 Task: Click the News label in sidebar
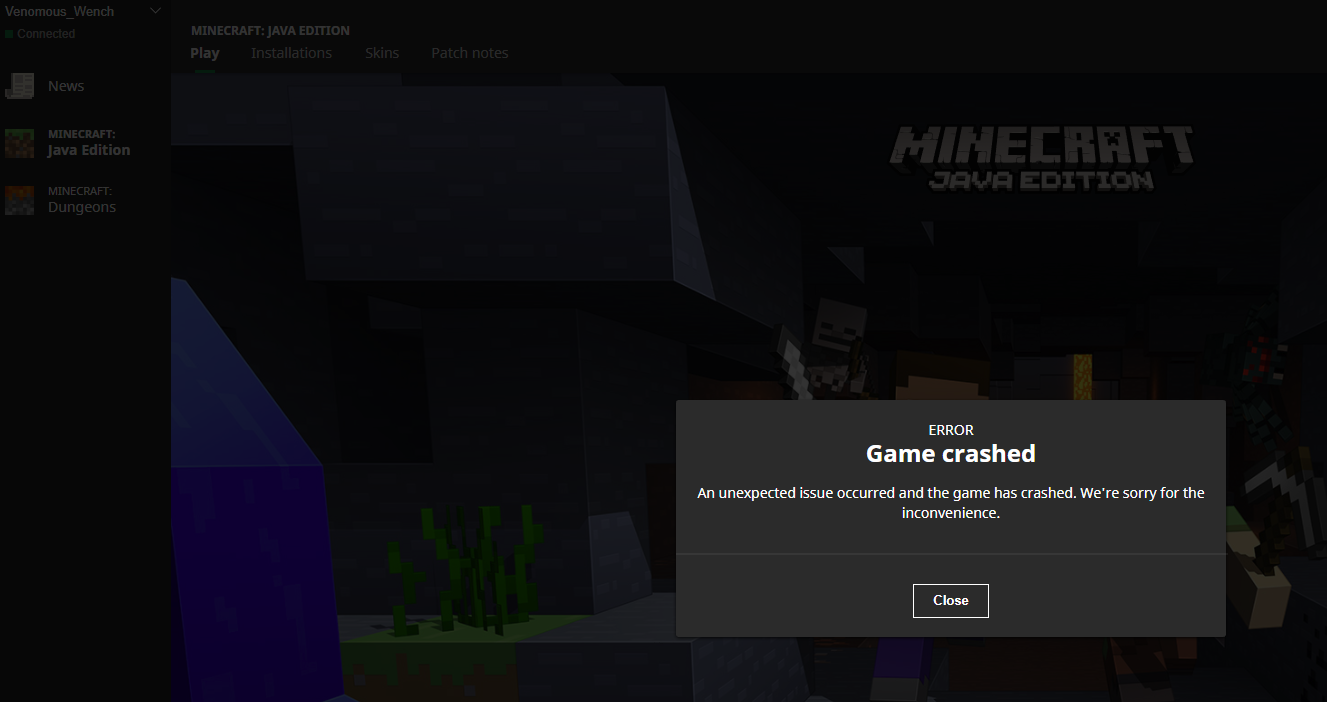(66, 86)
